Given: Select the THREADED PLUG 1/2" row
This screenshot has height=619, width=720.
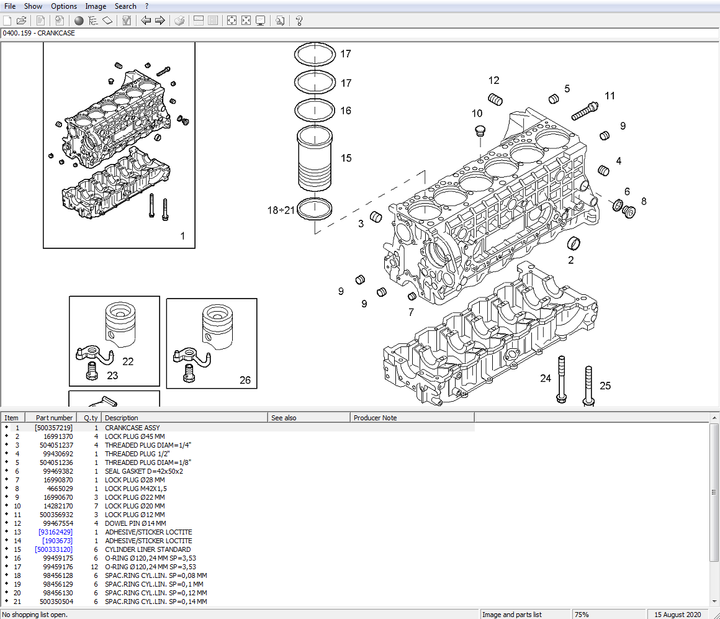Looking at the screenshot, I should [x=238, y=454].
